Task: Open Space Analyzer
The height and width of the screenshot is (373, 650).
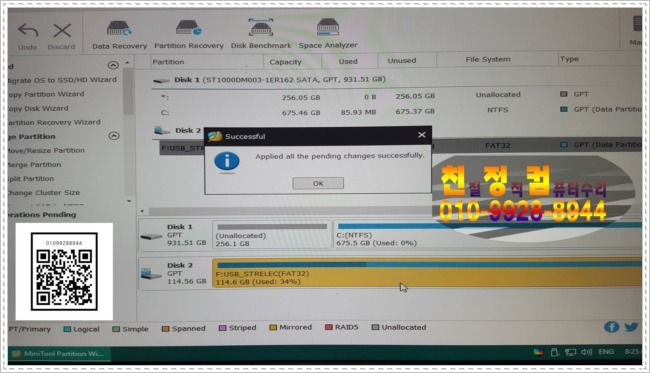Action: pos(327,34)
